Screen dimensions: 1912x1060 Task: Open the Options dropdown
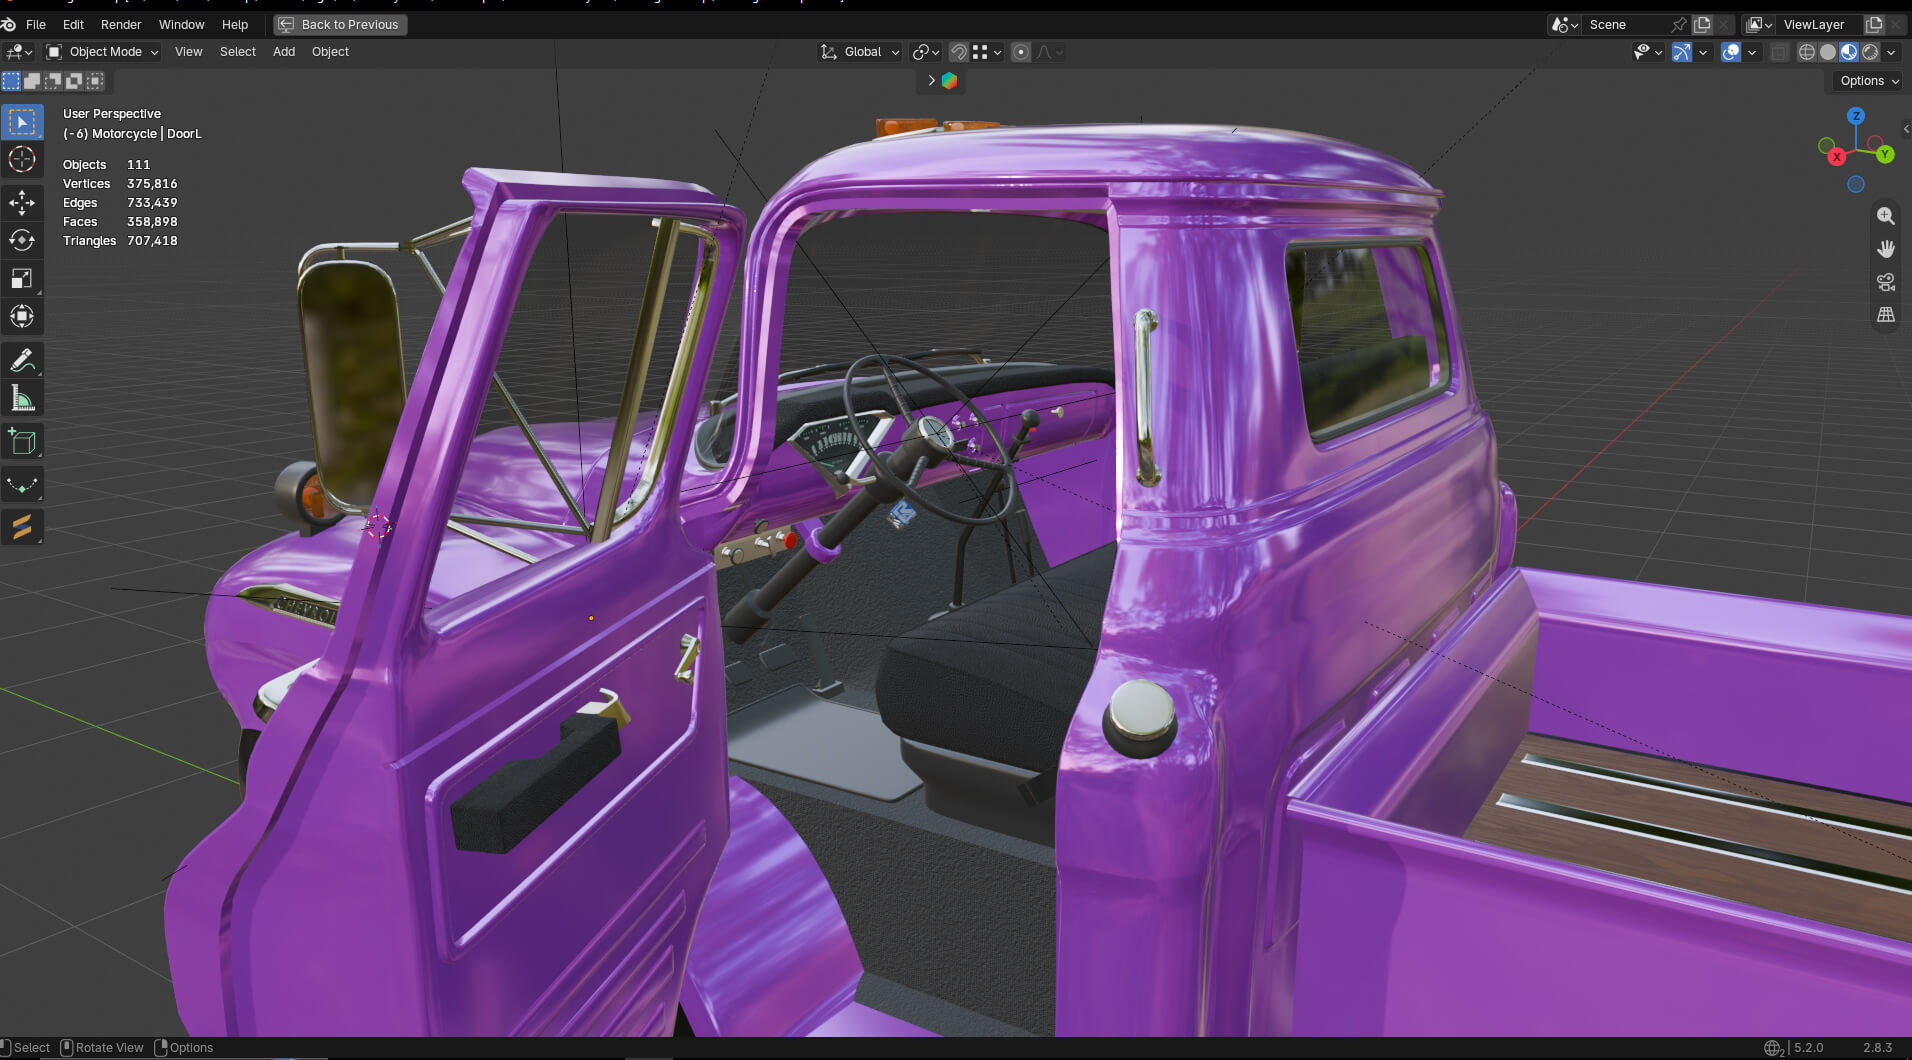1868,81
